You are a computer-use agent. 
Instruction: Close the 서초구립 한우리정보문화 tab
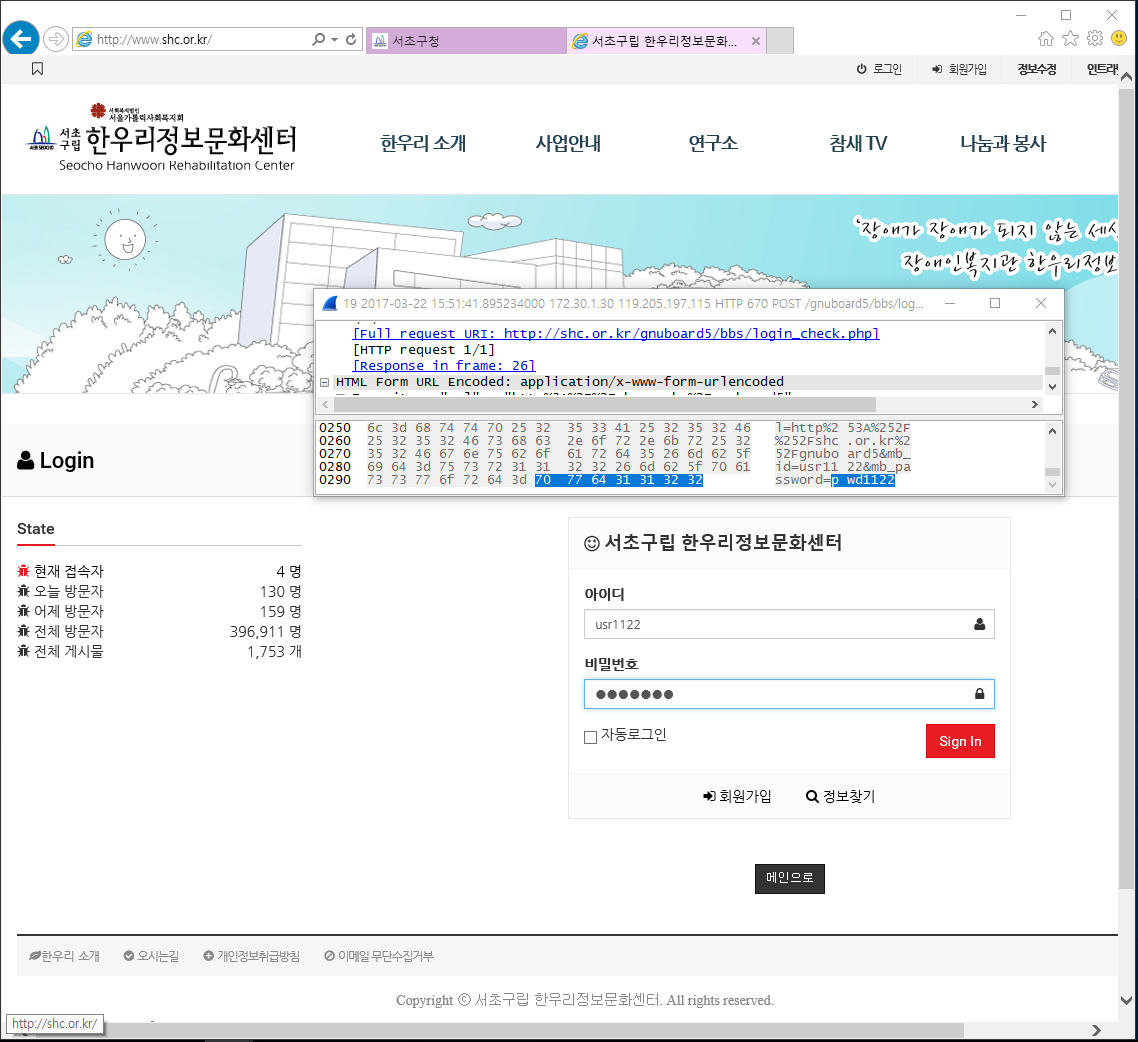(756, 41)
